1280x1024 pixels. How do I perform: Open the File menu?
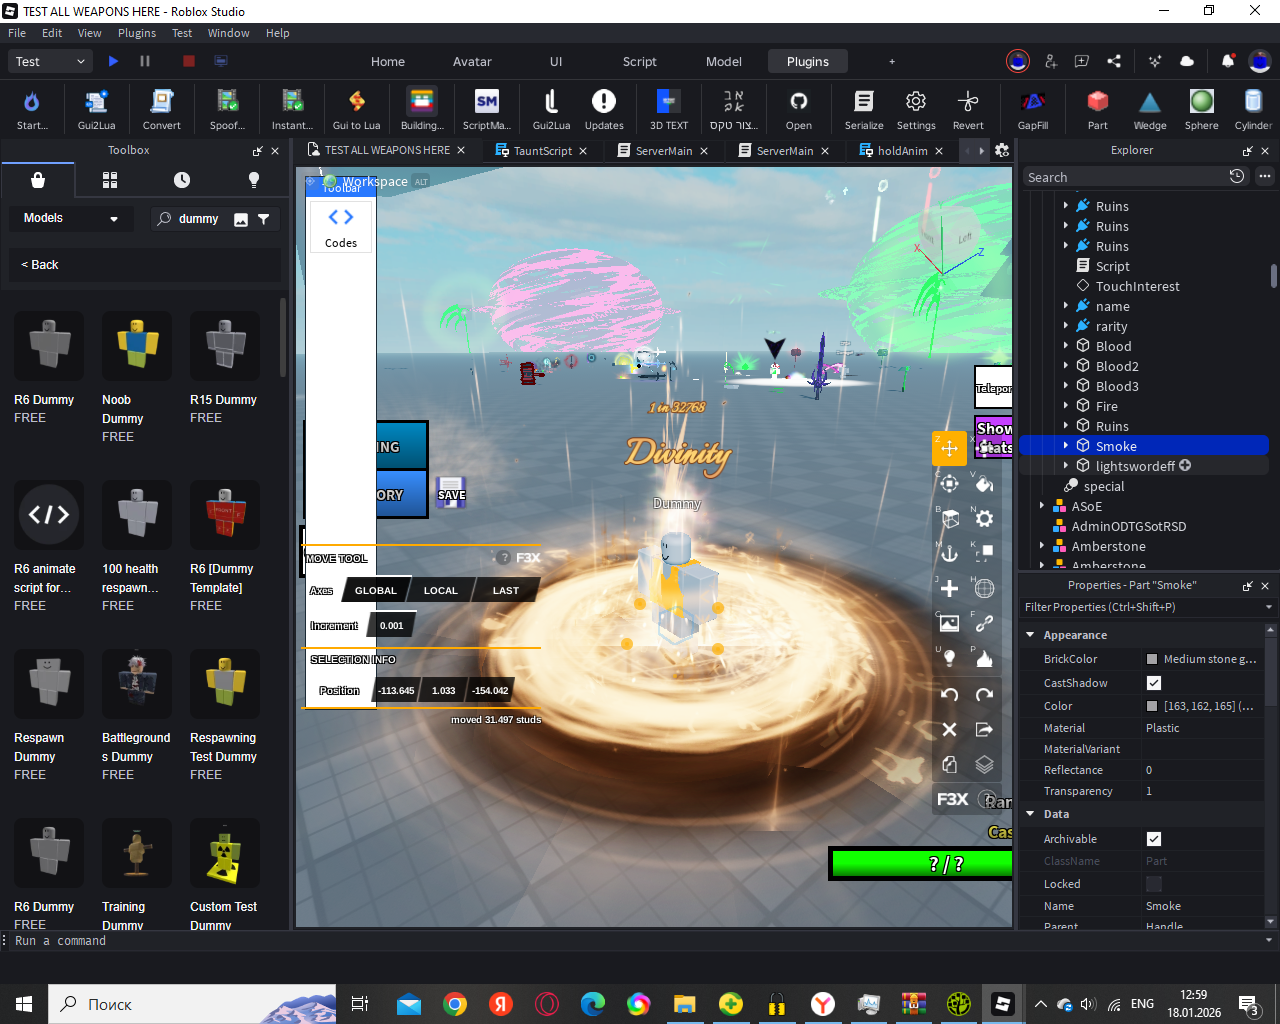pyautogui.click(x=17, y=33)
